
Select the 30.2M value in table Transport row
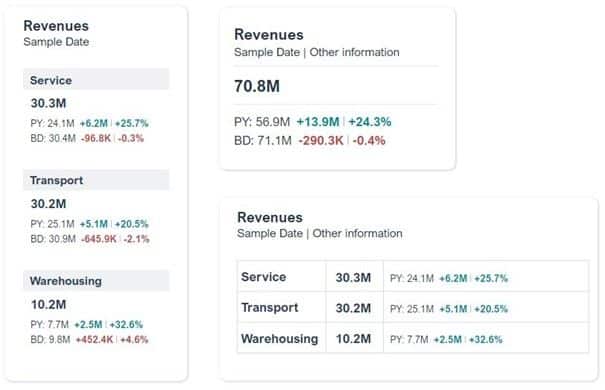pos(353,308)
